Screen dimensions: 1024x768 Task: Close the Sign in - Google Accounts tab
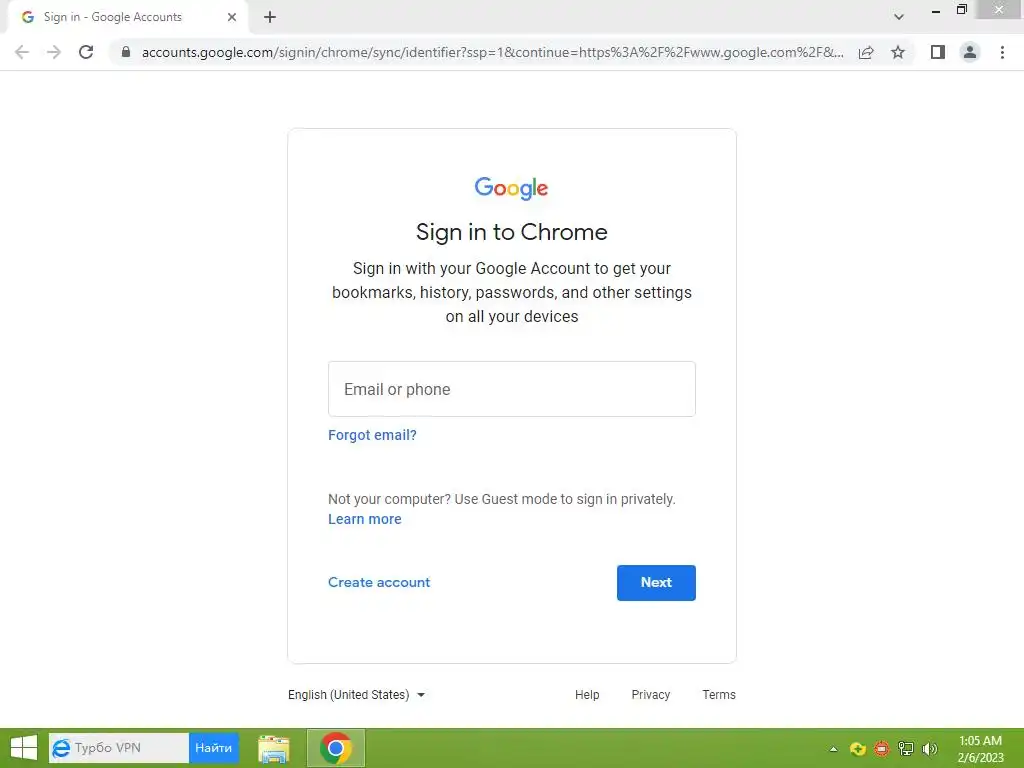pyautogui.click(x=232, y=17)
